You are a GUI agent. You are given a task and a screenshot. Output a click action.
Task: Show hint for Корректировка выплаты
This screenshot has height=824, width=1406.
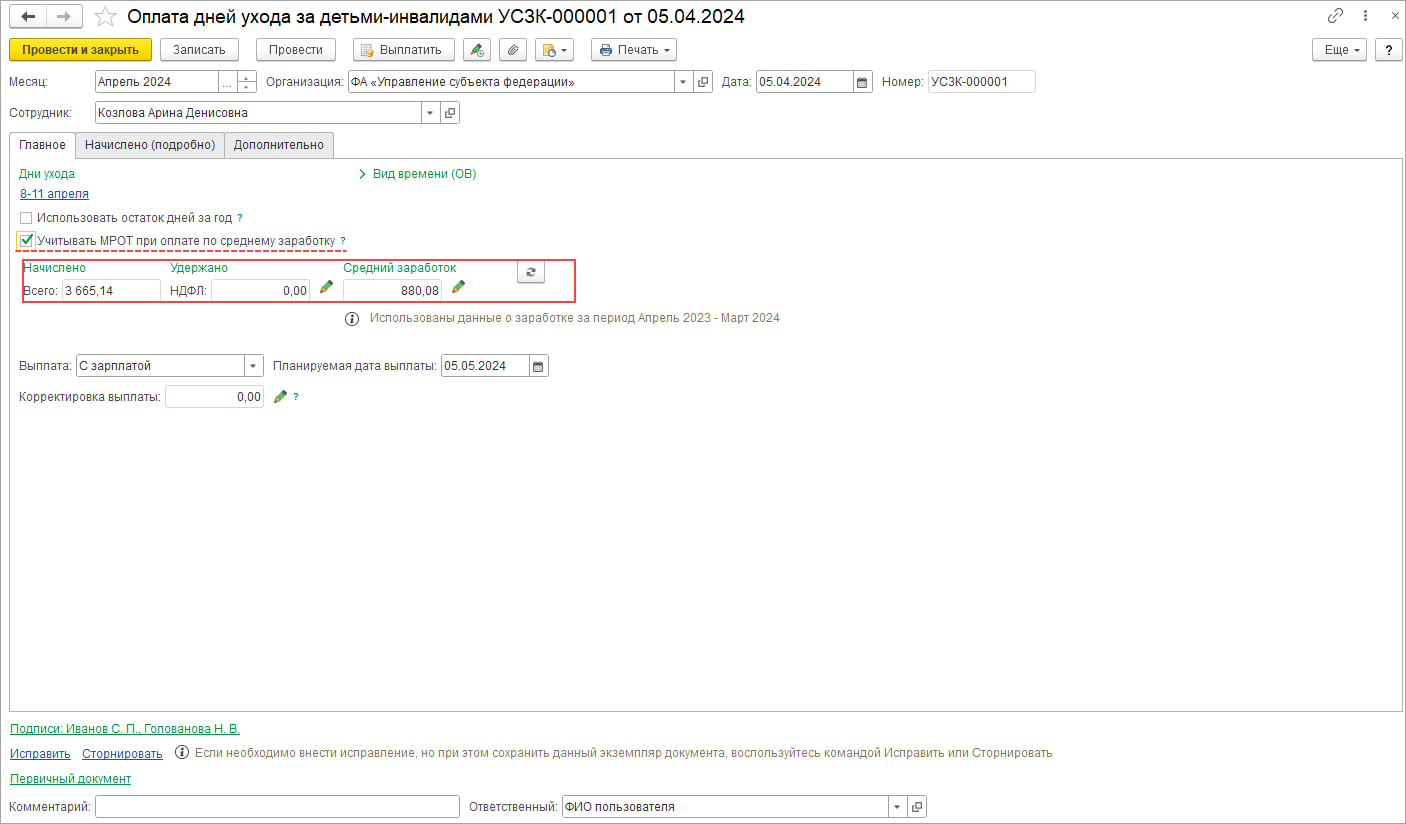click(x=296, y=397)
